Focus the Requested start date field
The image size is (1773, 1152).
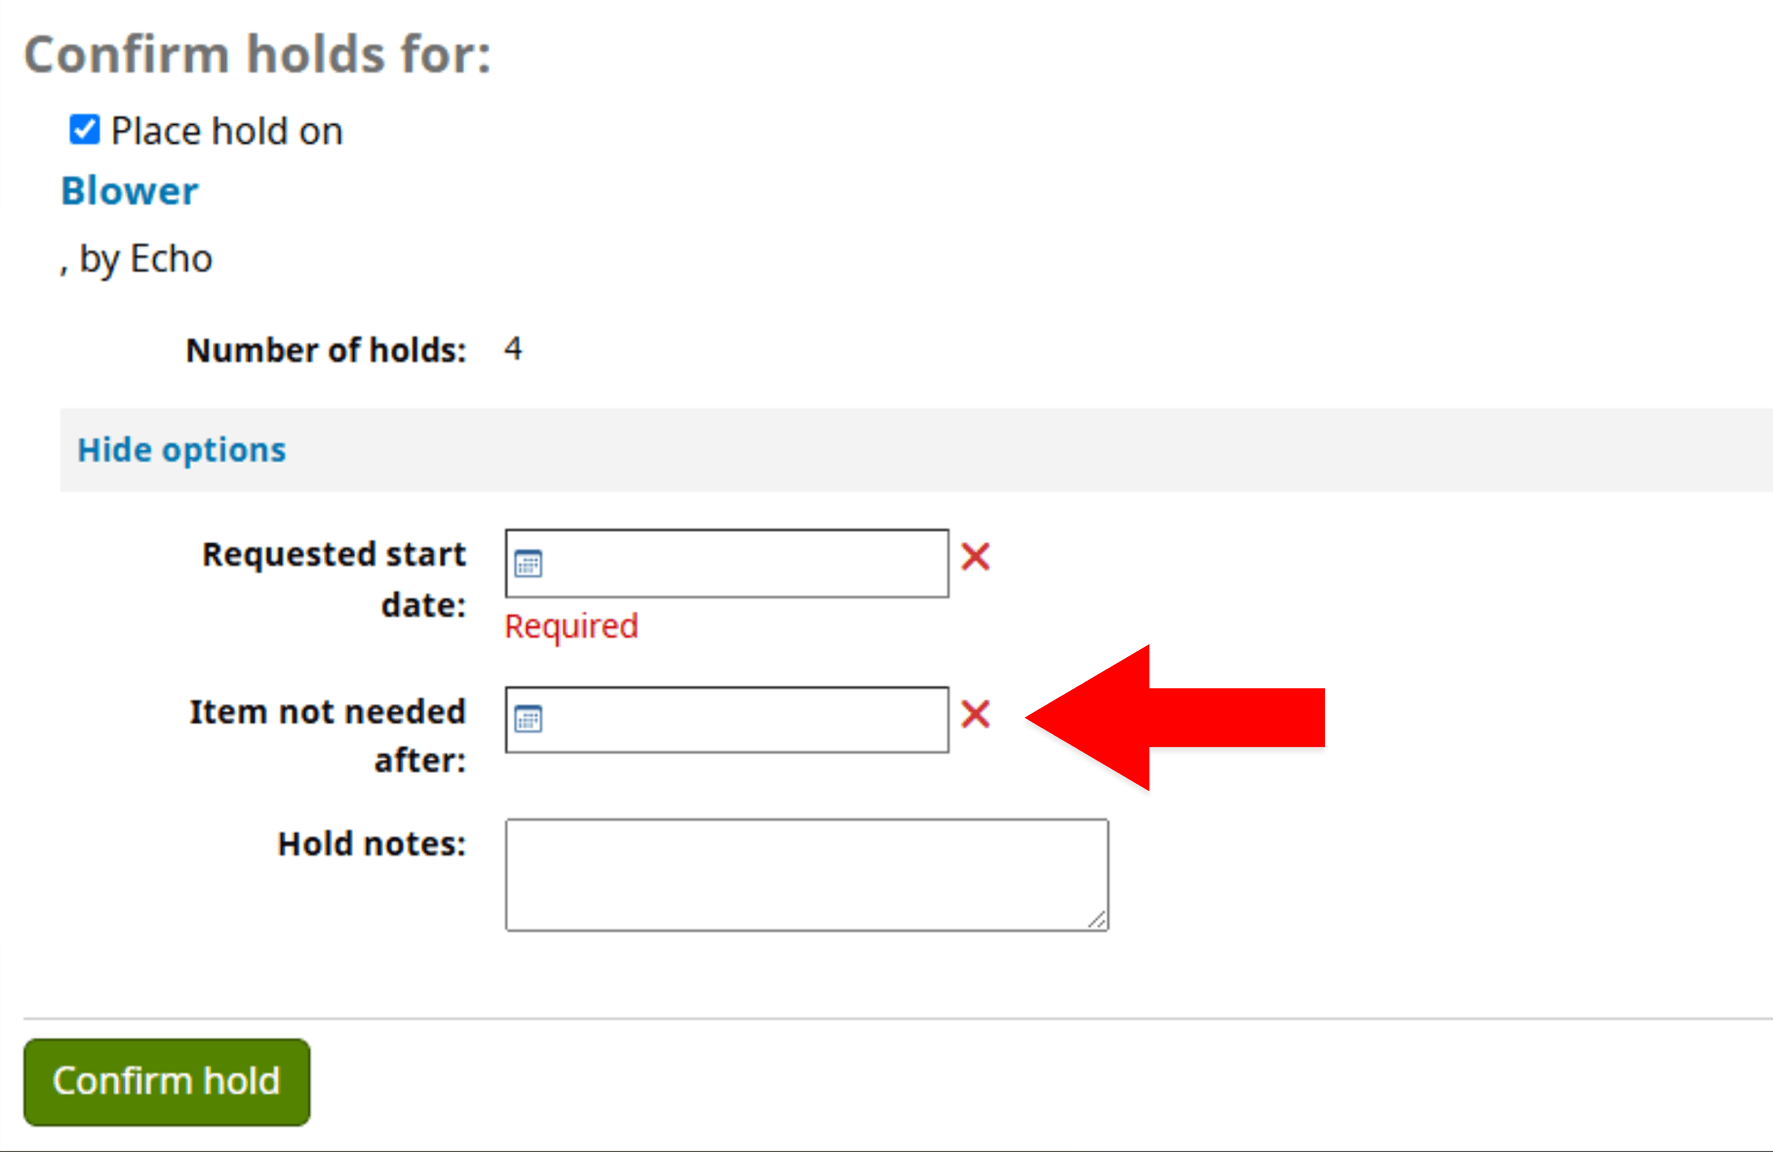coord(727,564)
